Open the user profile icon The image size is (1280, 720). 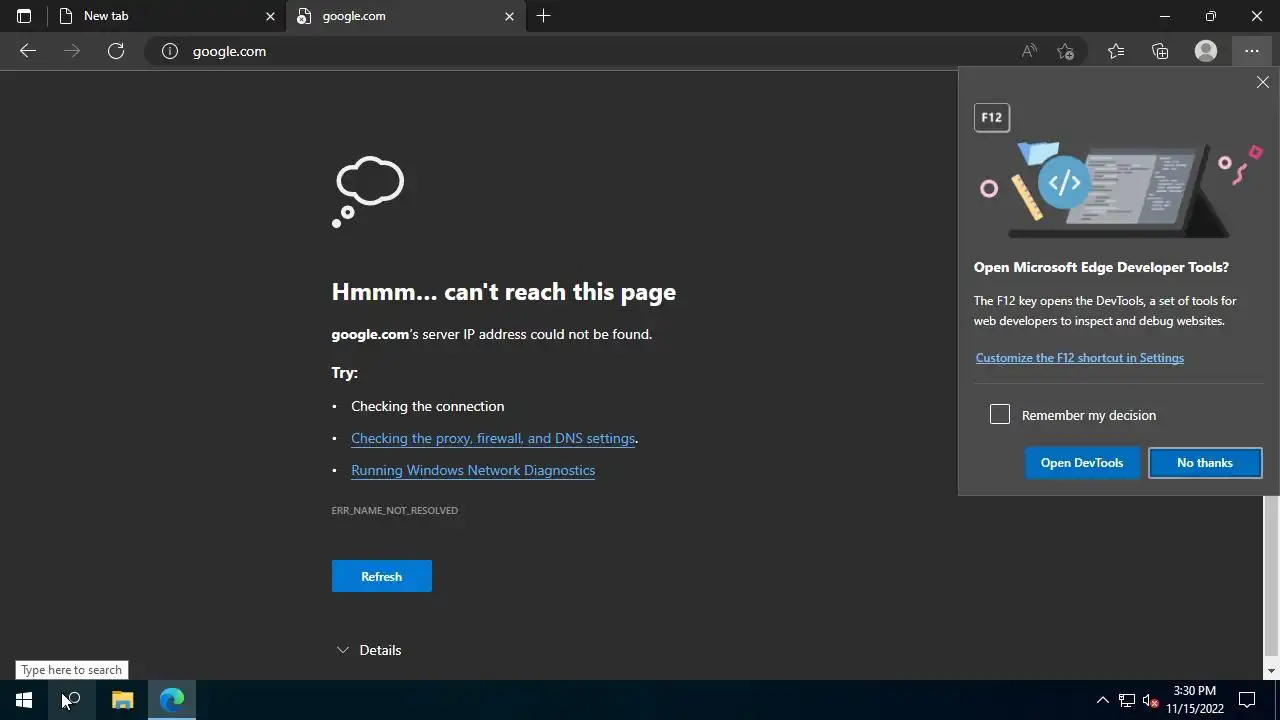point(1206,51)
